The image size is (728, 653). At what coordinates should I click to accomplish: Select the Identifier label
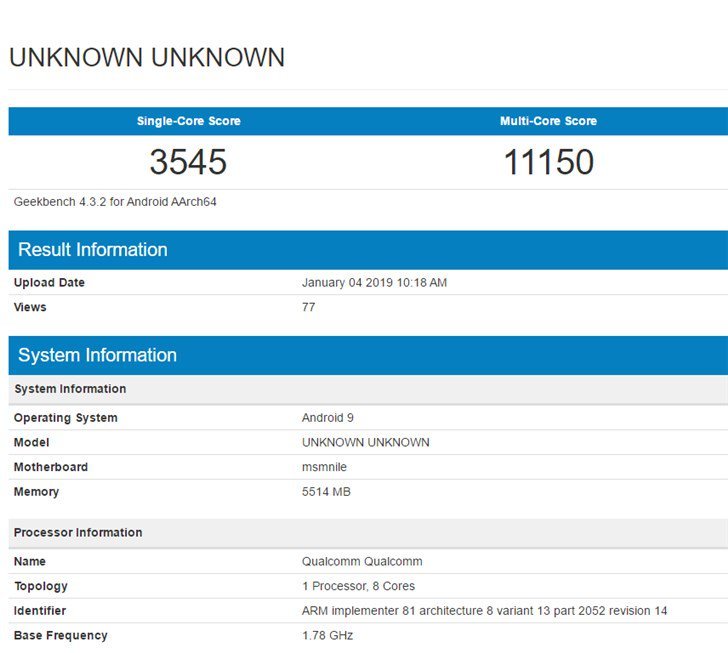[40, 611]
